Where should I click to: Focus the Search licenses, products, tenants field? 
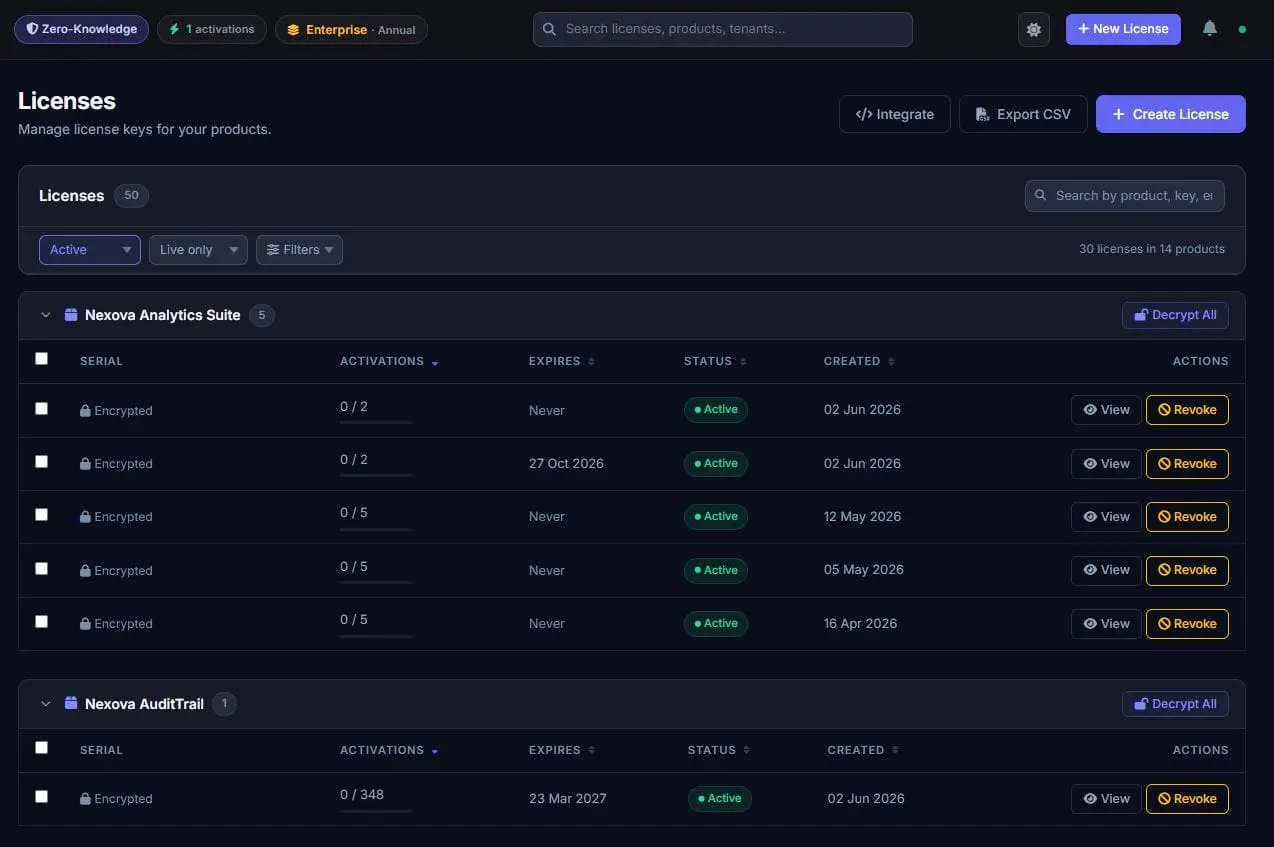pyautogui.click(x=723, y=30)
